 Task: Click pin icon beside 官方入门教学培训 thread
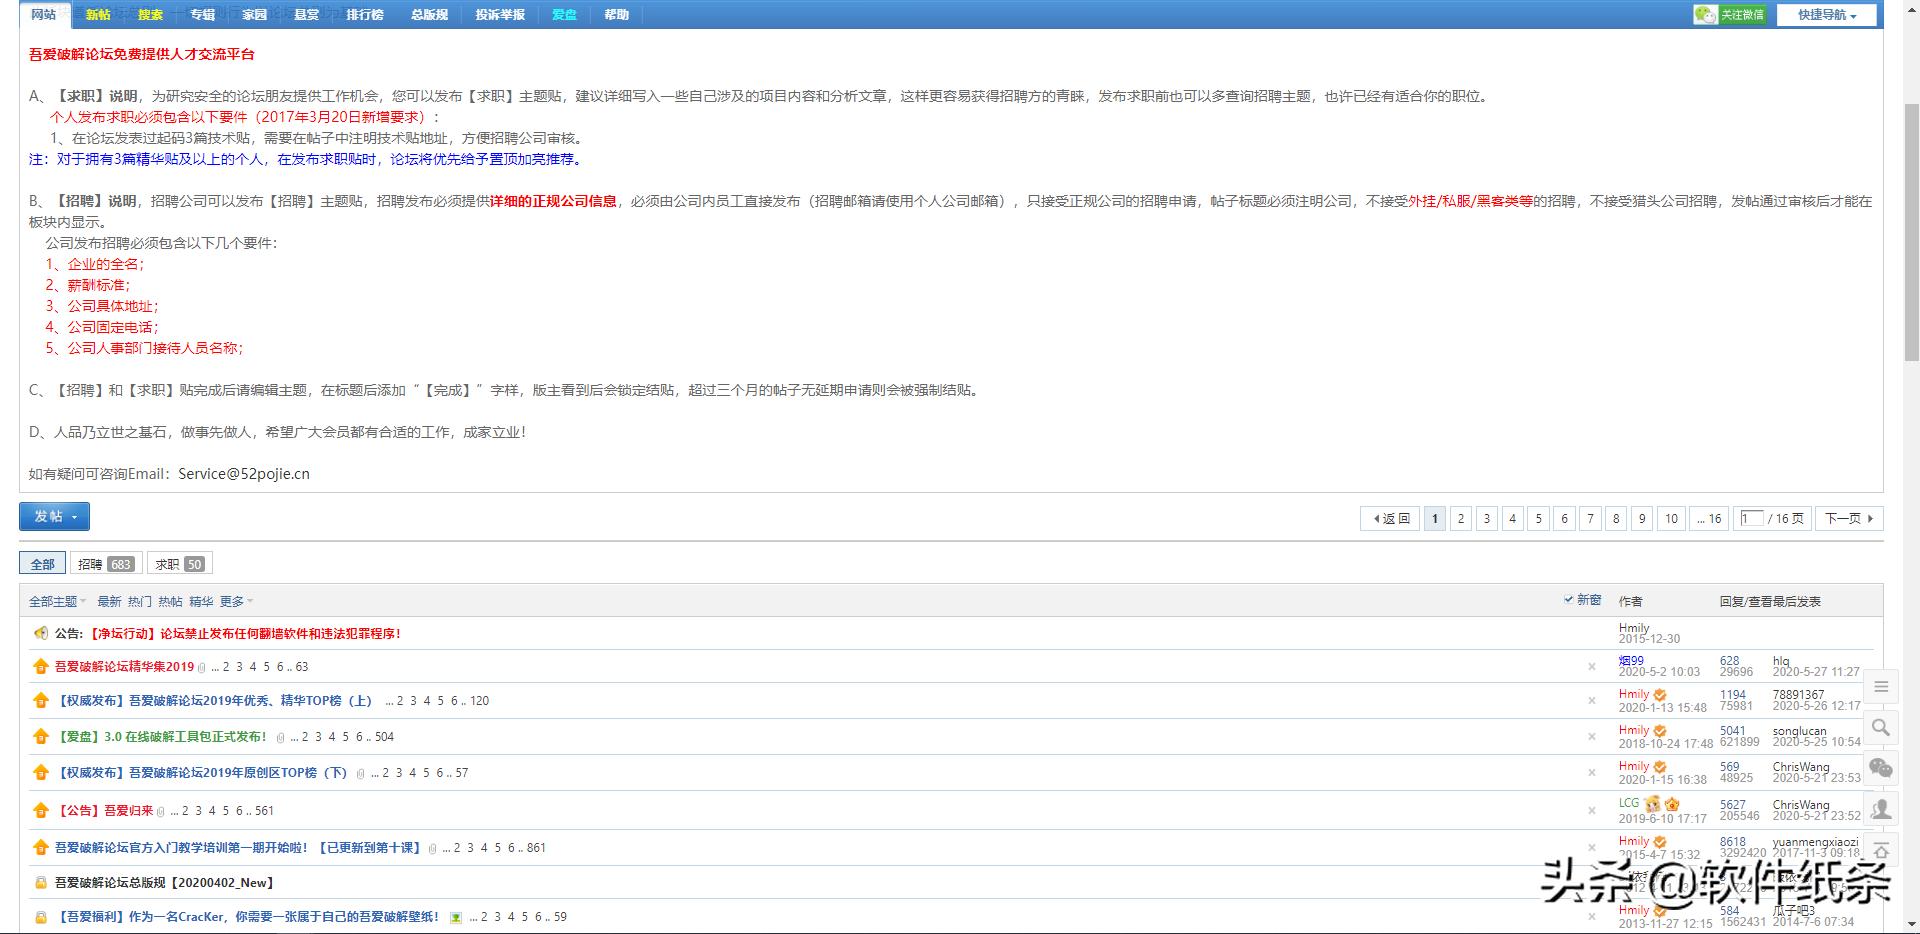click(x=41, y=848)
